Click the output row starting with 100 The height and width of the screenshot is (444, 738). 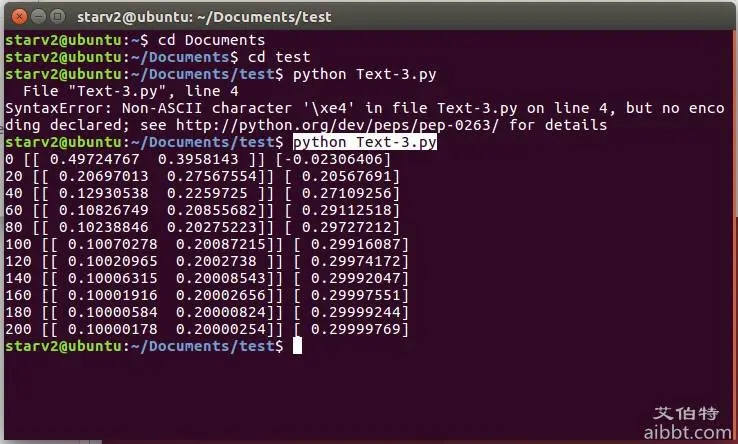[207, 244]
